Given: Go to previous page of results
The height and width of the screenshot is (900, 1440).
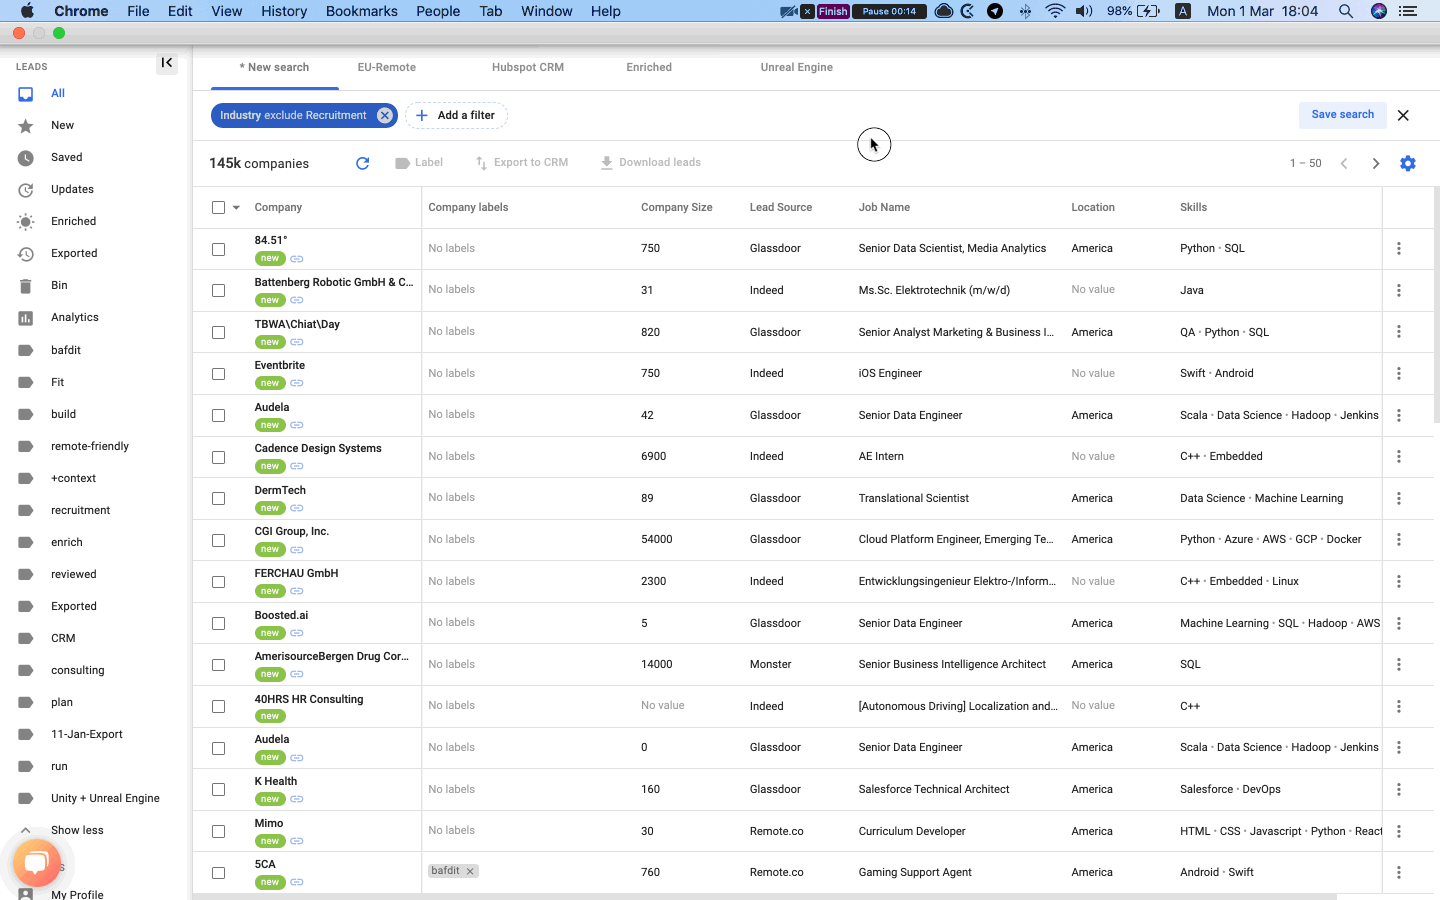Looking at the screenshot, I should coord(1344,163).
